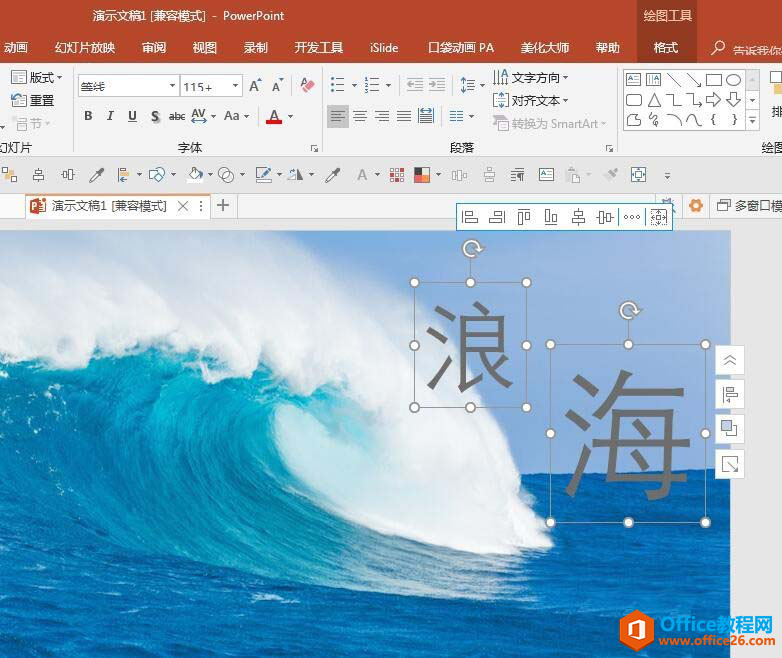Viewport: 782px width, 658px height.
Task: Open the Review ribbon tab
Action: [154, 48]
